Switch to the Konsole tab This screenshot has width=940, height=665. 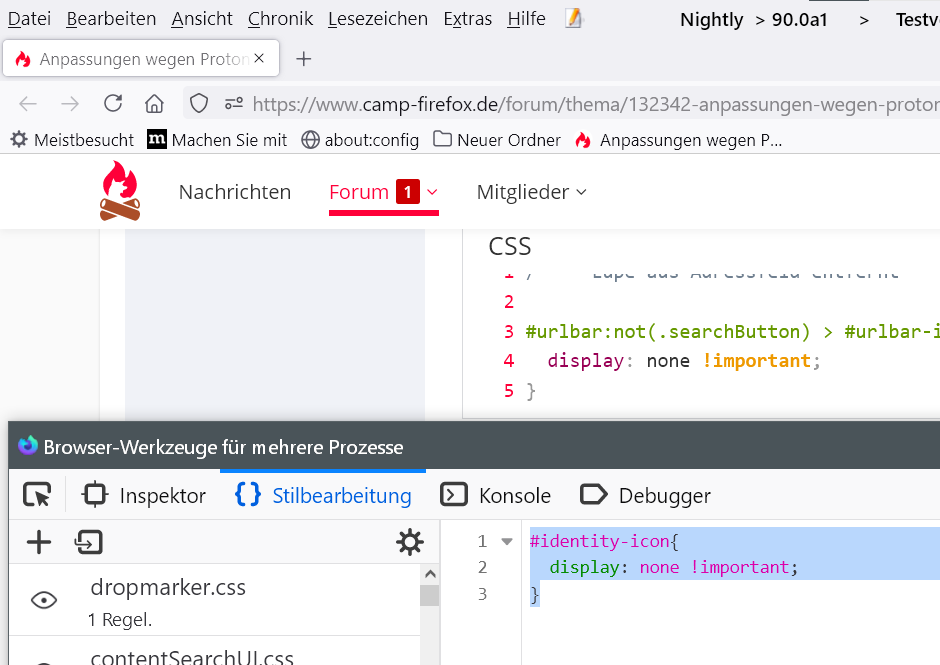pos(496,496)
